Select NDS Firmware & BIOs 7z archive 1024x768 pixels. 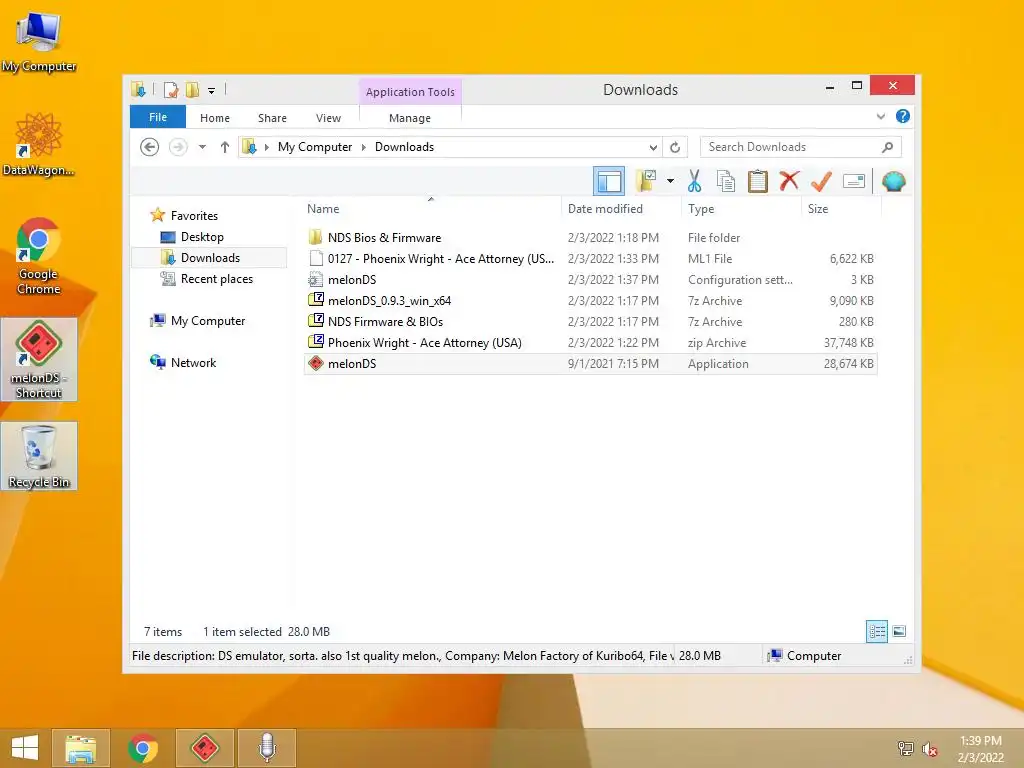[590, 321]
